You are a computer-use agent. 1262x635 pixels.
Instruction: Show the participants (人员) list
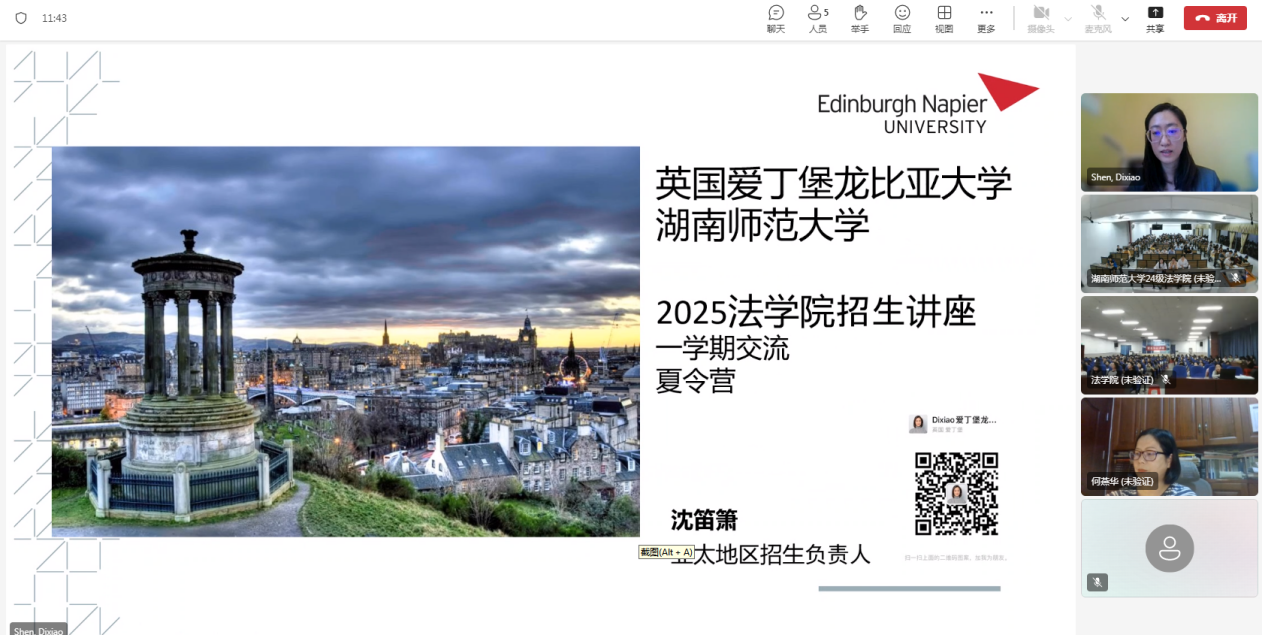click(x=817, y=18)
